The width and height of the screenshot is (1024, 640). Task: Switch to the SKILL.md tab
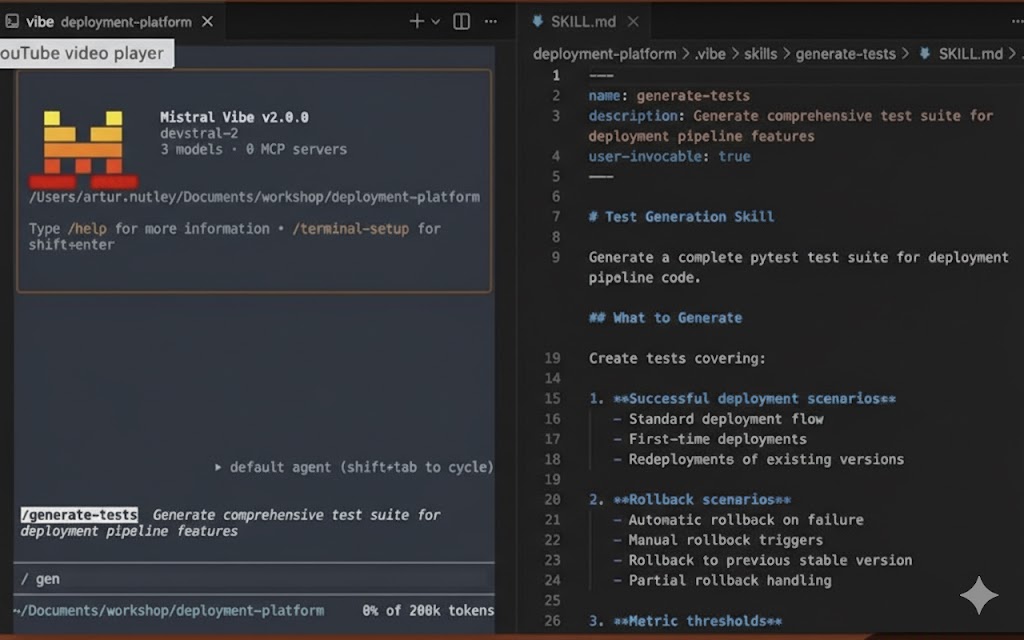582,21
